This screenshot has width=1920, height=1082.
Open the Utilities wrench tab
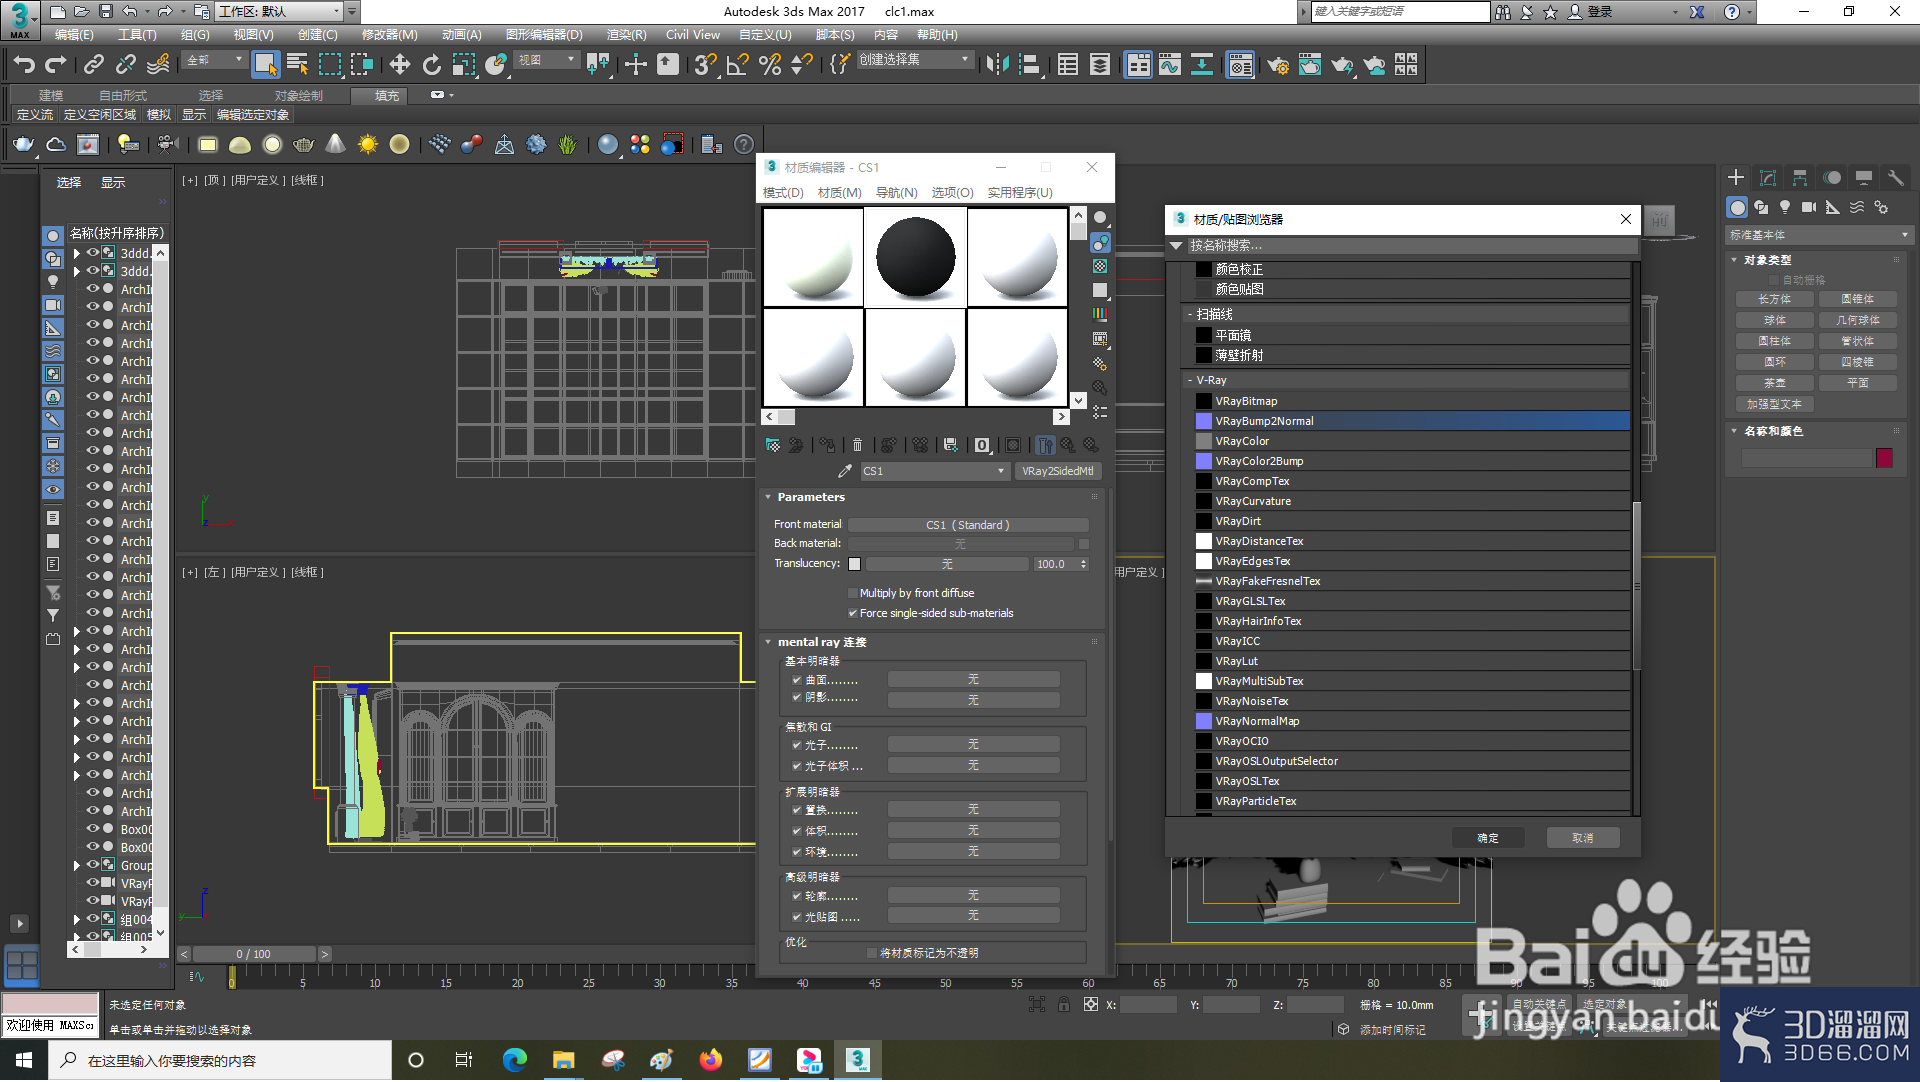click(1895, 178)
